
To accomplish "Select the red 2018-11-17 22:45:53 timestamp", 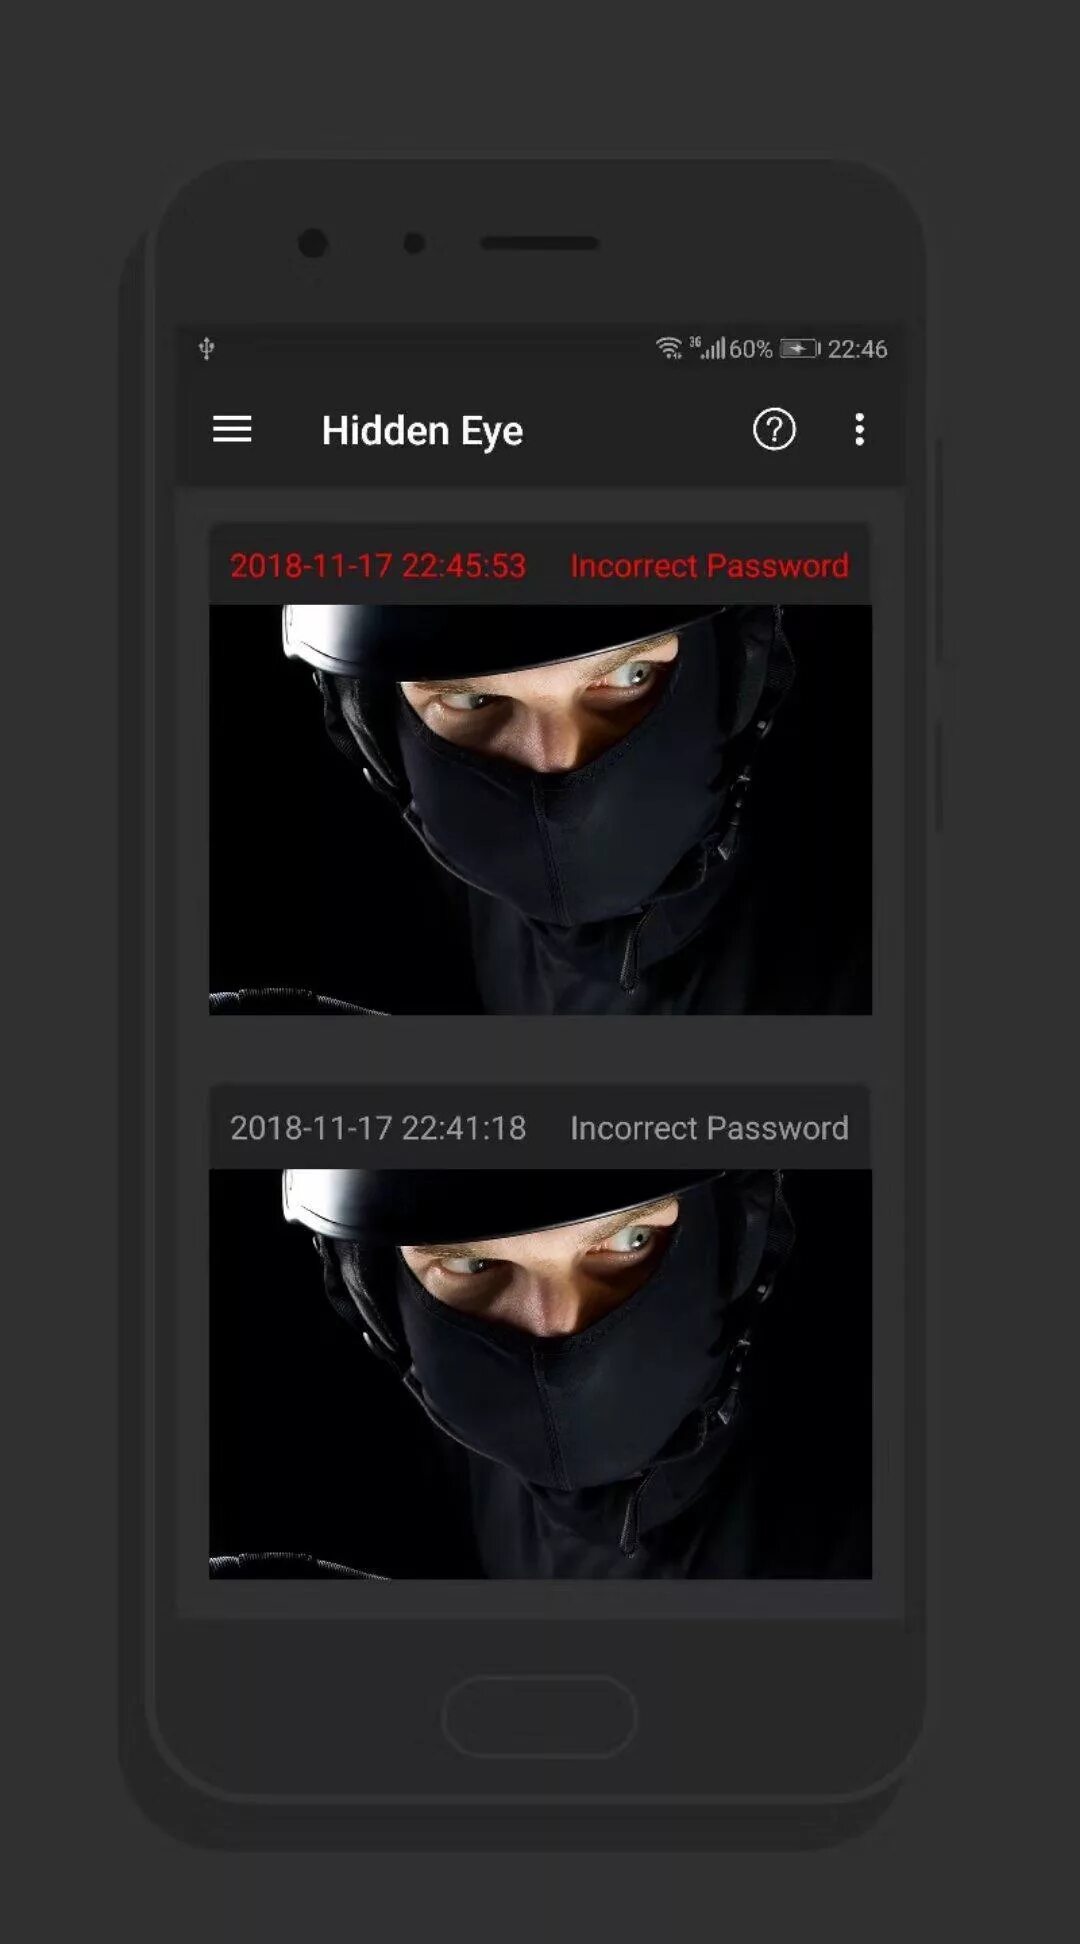I will pyautogui.click(x=378, y=566).
